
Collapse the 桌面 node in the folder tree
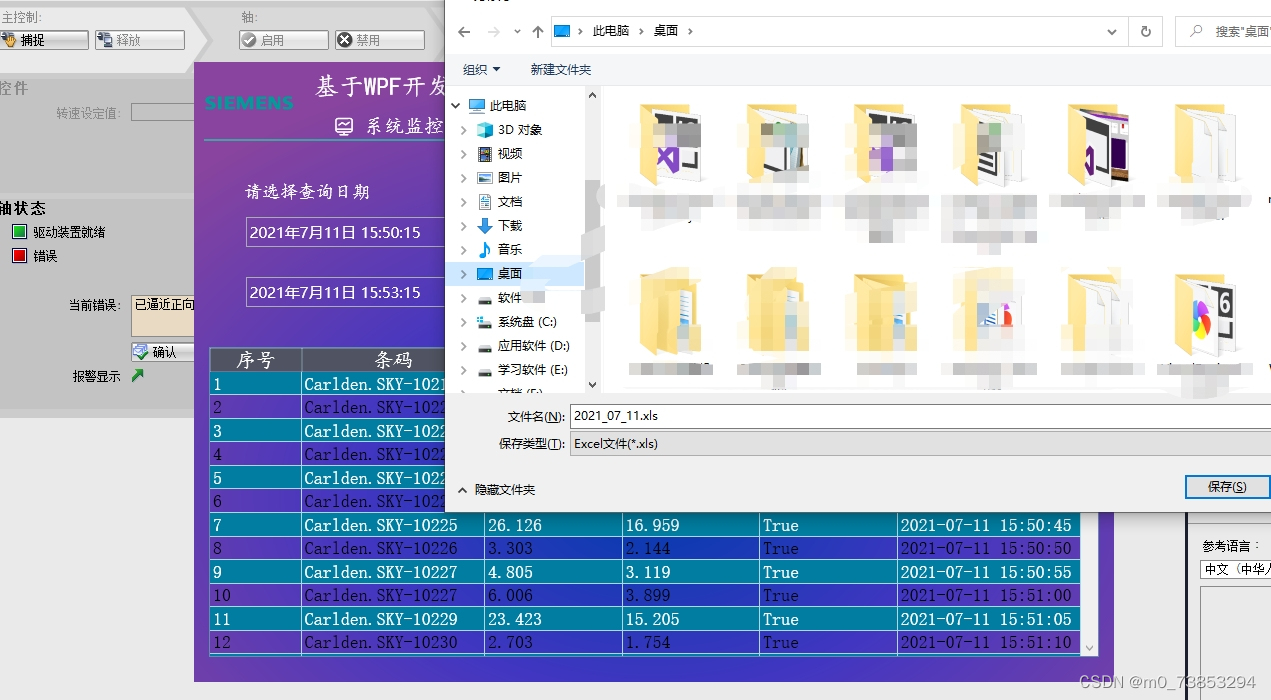(463, 273)
